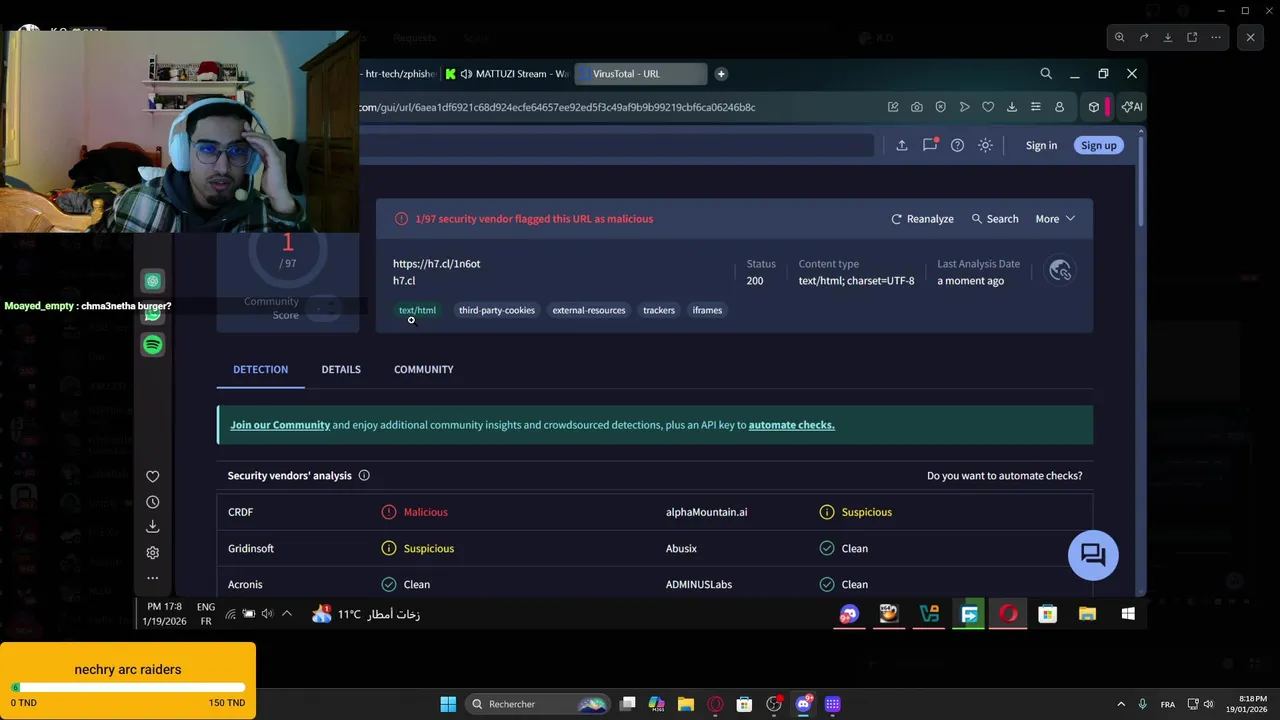Click the forward arrow icon in viewer toolbar
This screenshot has height=720, width=1280.
point(1144,37)
